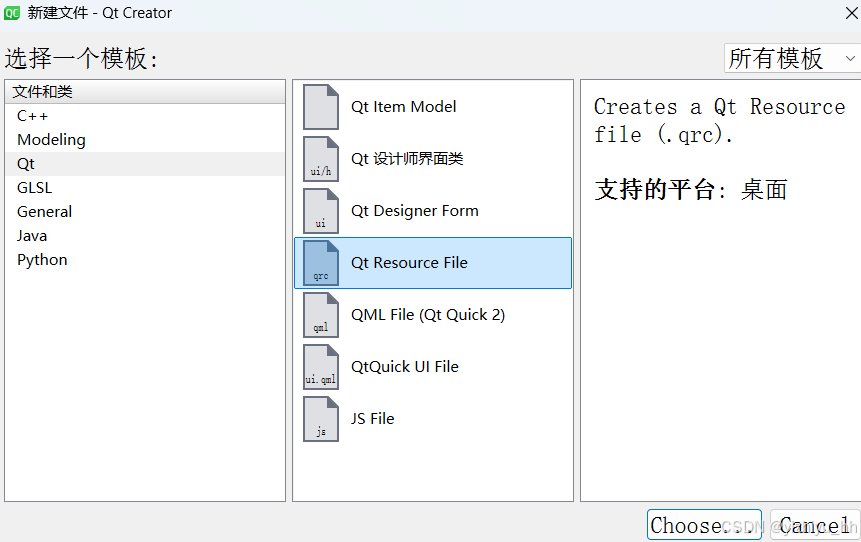Click the qrc icon for Qt Resource File
The height and width of the screenshot is (542, 861).
tap(321, 263)
